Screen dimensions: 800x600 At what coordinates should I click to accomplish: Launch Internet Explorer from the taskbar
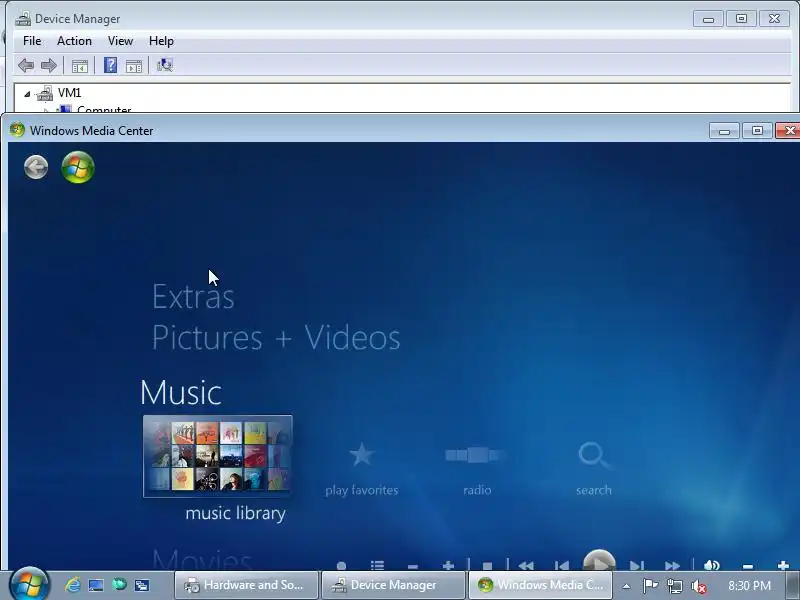[x=72, y=585]
